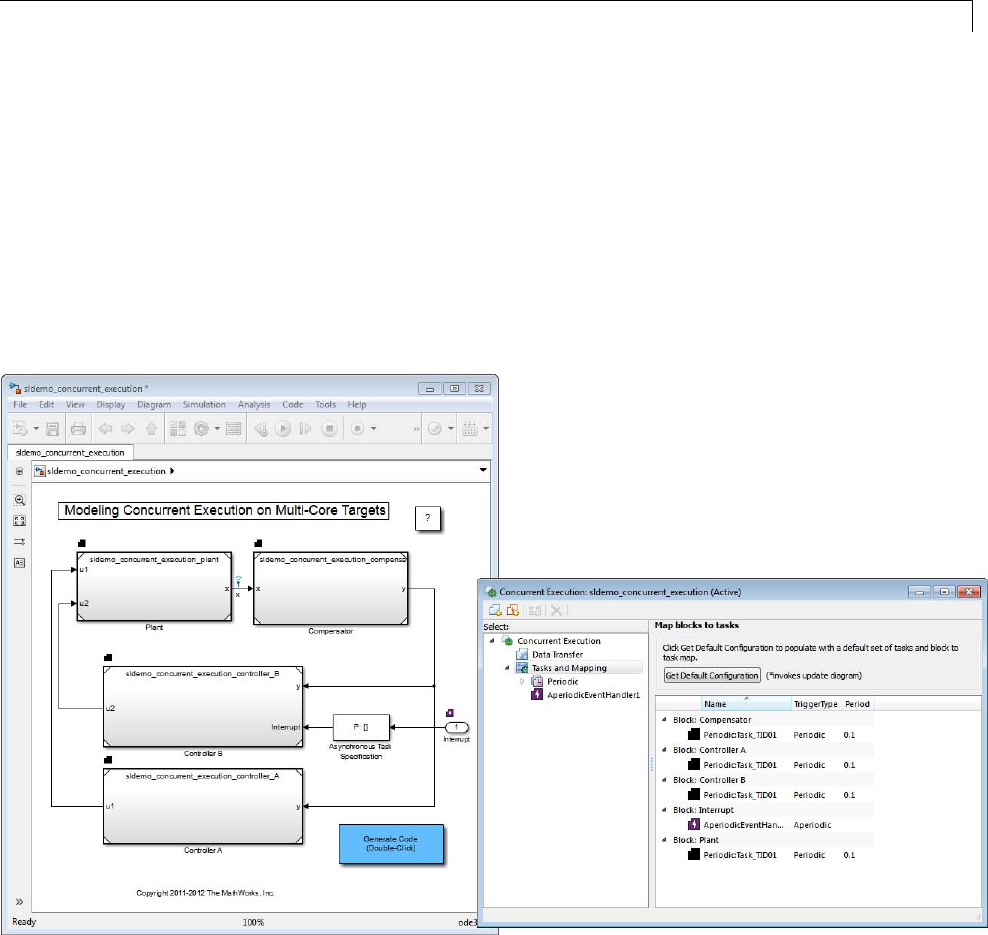
Task: Open Record button dropdown arrow
Action: [x=374, y=429]
